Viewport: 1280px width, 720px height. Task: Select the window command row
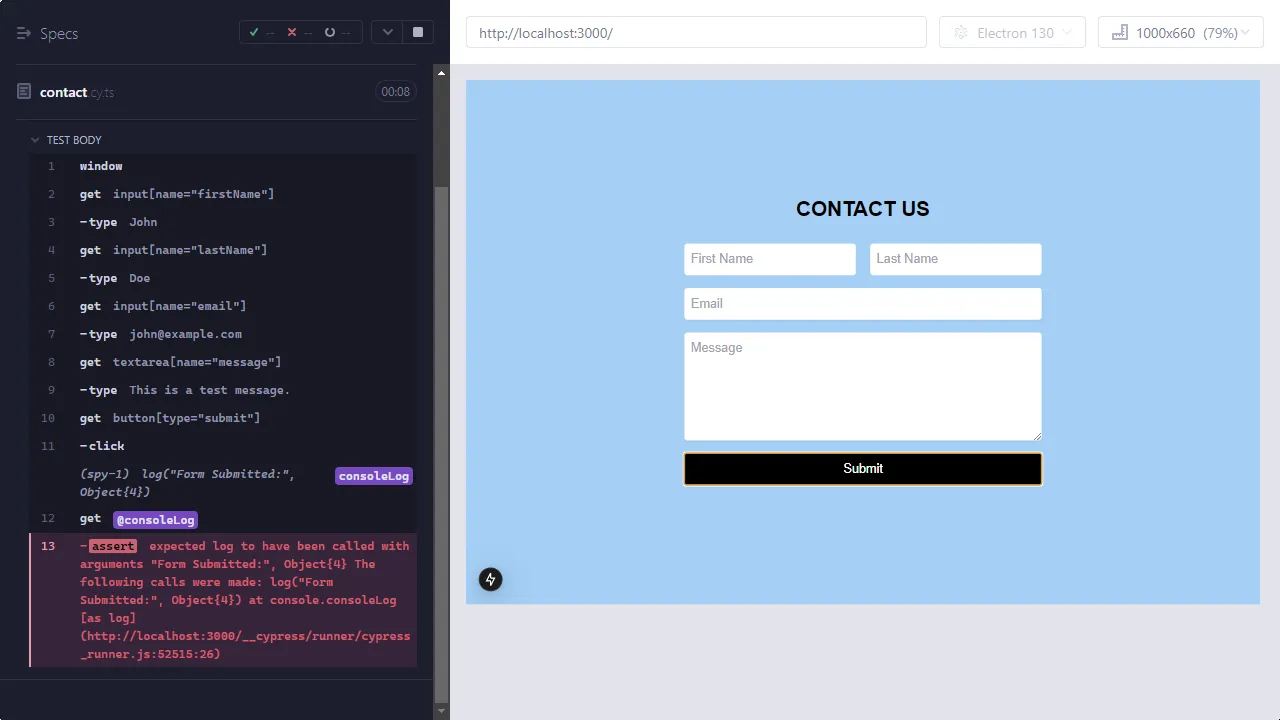(224, 166)
